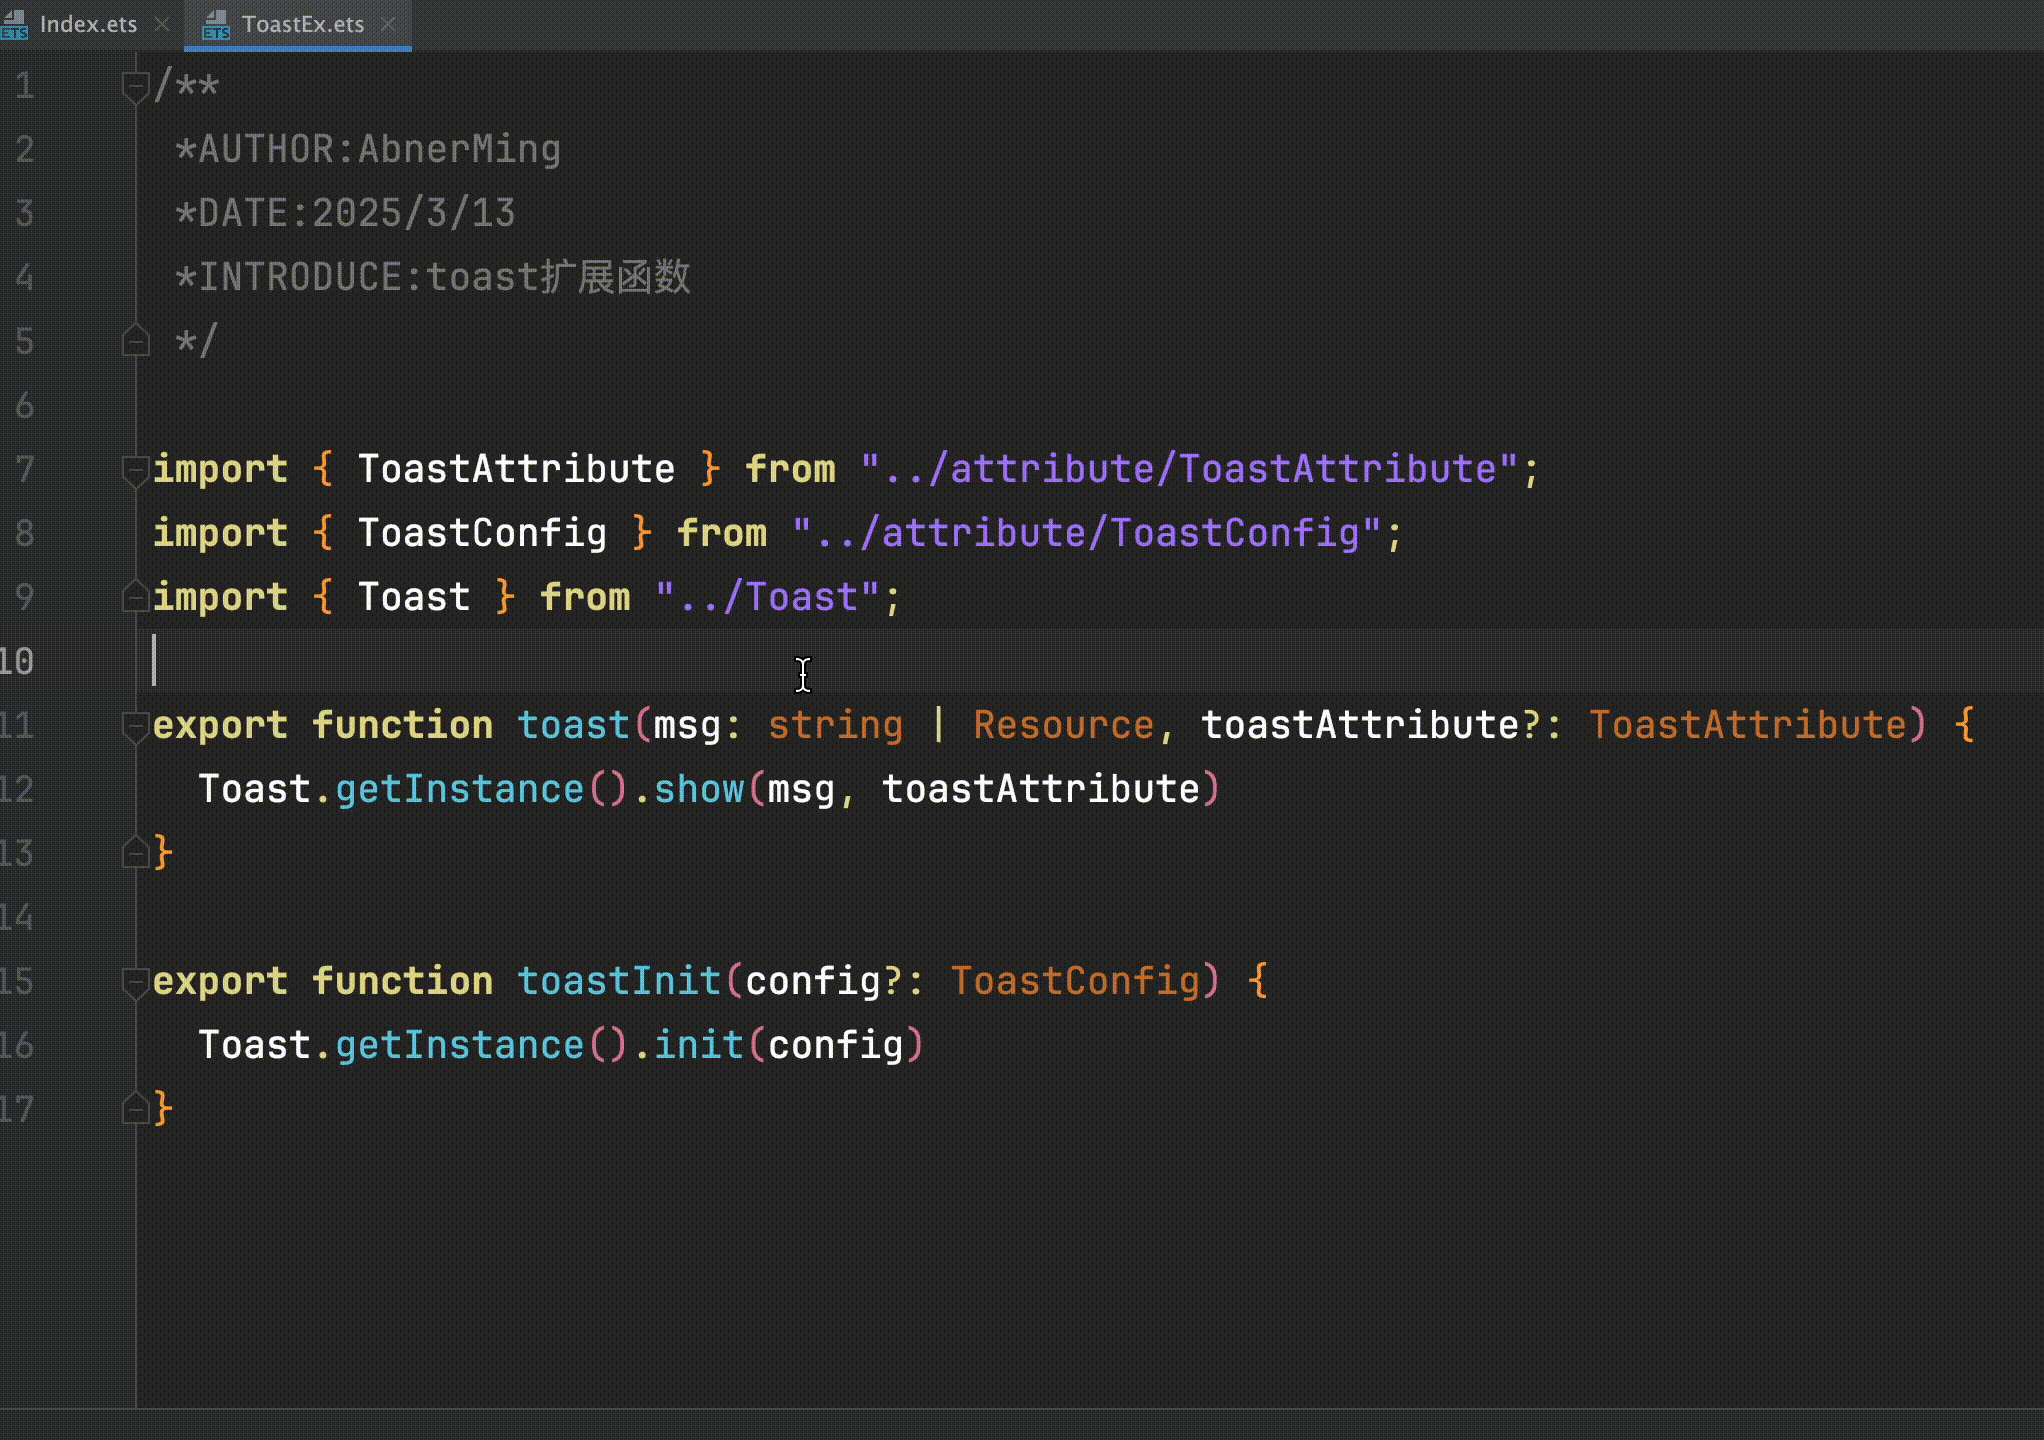The image size is (2044, 1440).
Task: Click the ToastConfig parameter type on line 15
Action: (1074, 981)
